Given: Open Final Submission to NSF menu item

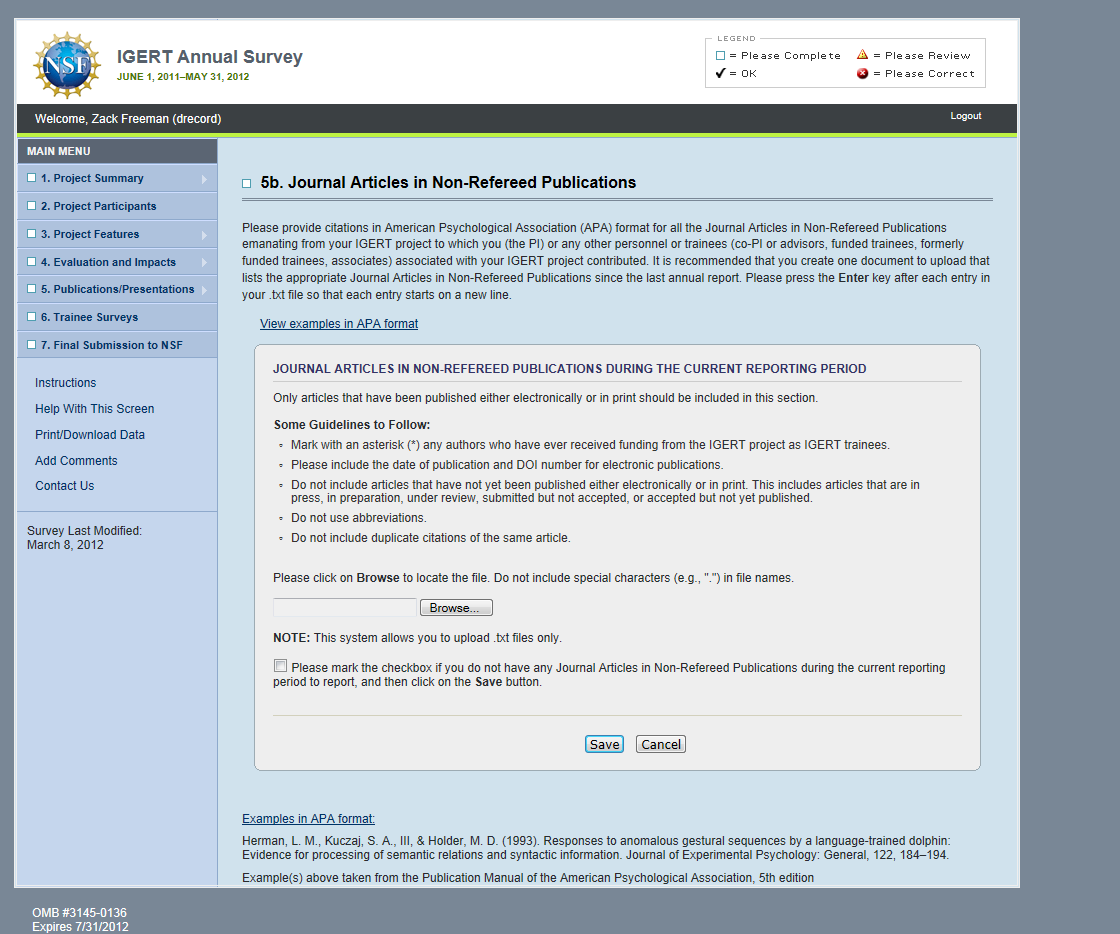Looking at the screenshot, I should pyautogui.click(x=112, y=345).
